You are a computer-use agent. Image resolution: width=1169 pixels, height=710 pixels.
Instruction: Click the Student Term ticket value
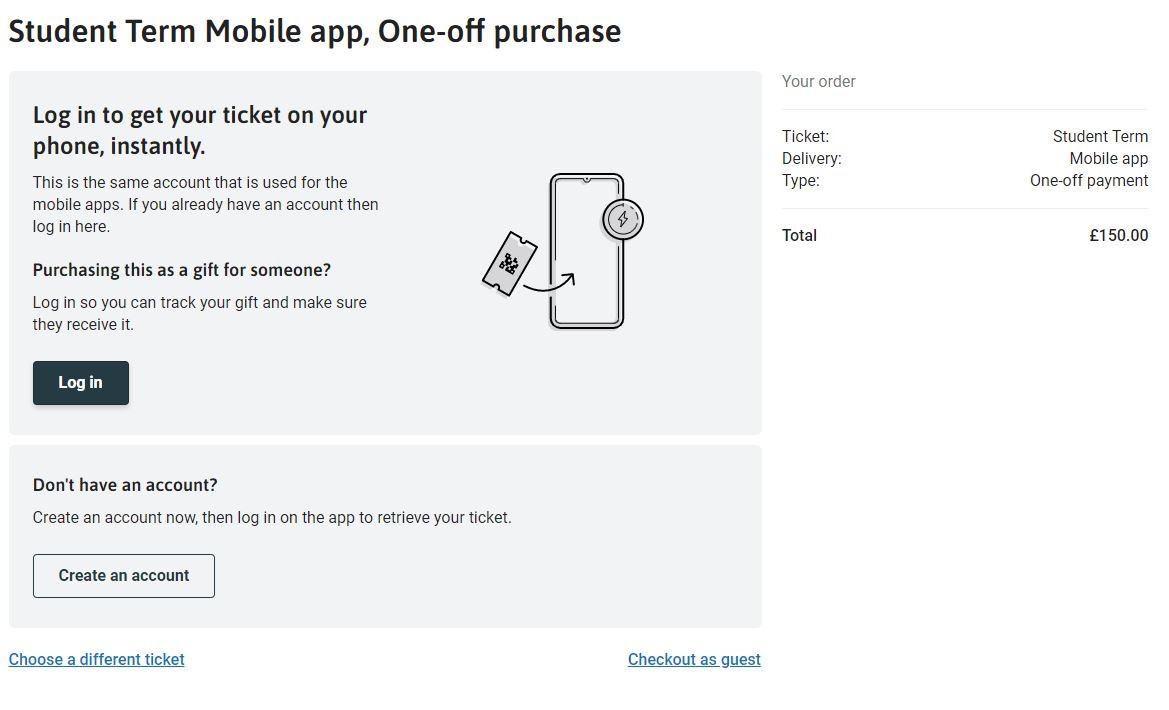tap(1100, 137)
